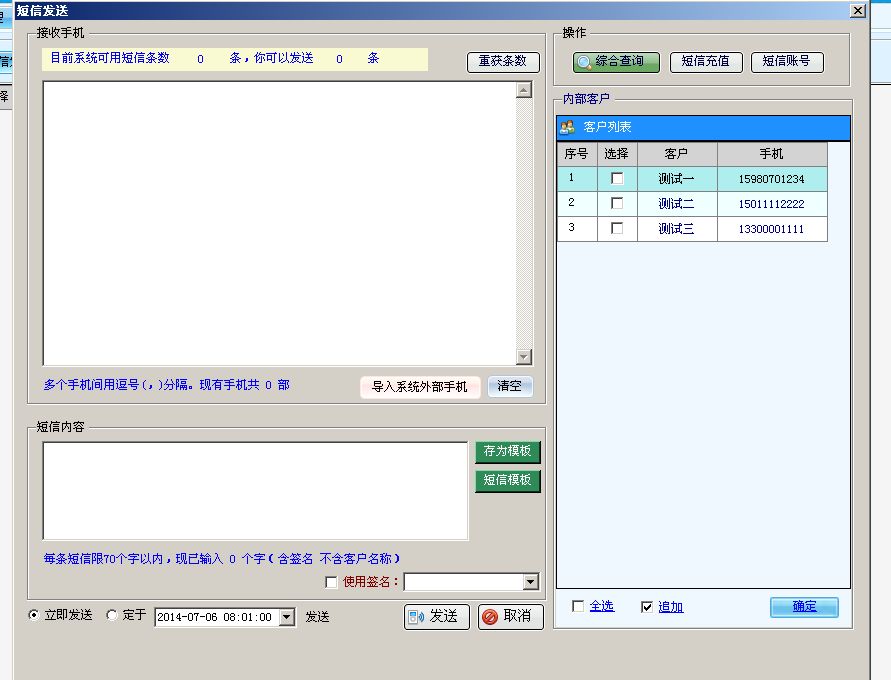Image resolution: width=891 pixels, height=680 pixels.
Task: Select the 定于 scheduled send radio button
Action: [112, 616]
